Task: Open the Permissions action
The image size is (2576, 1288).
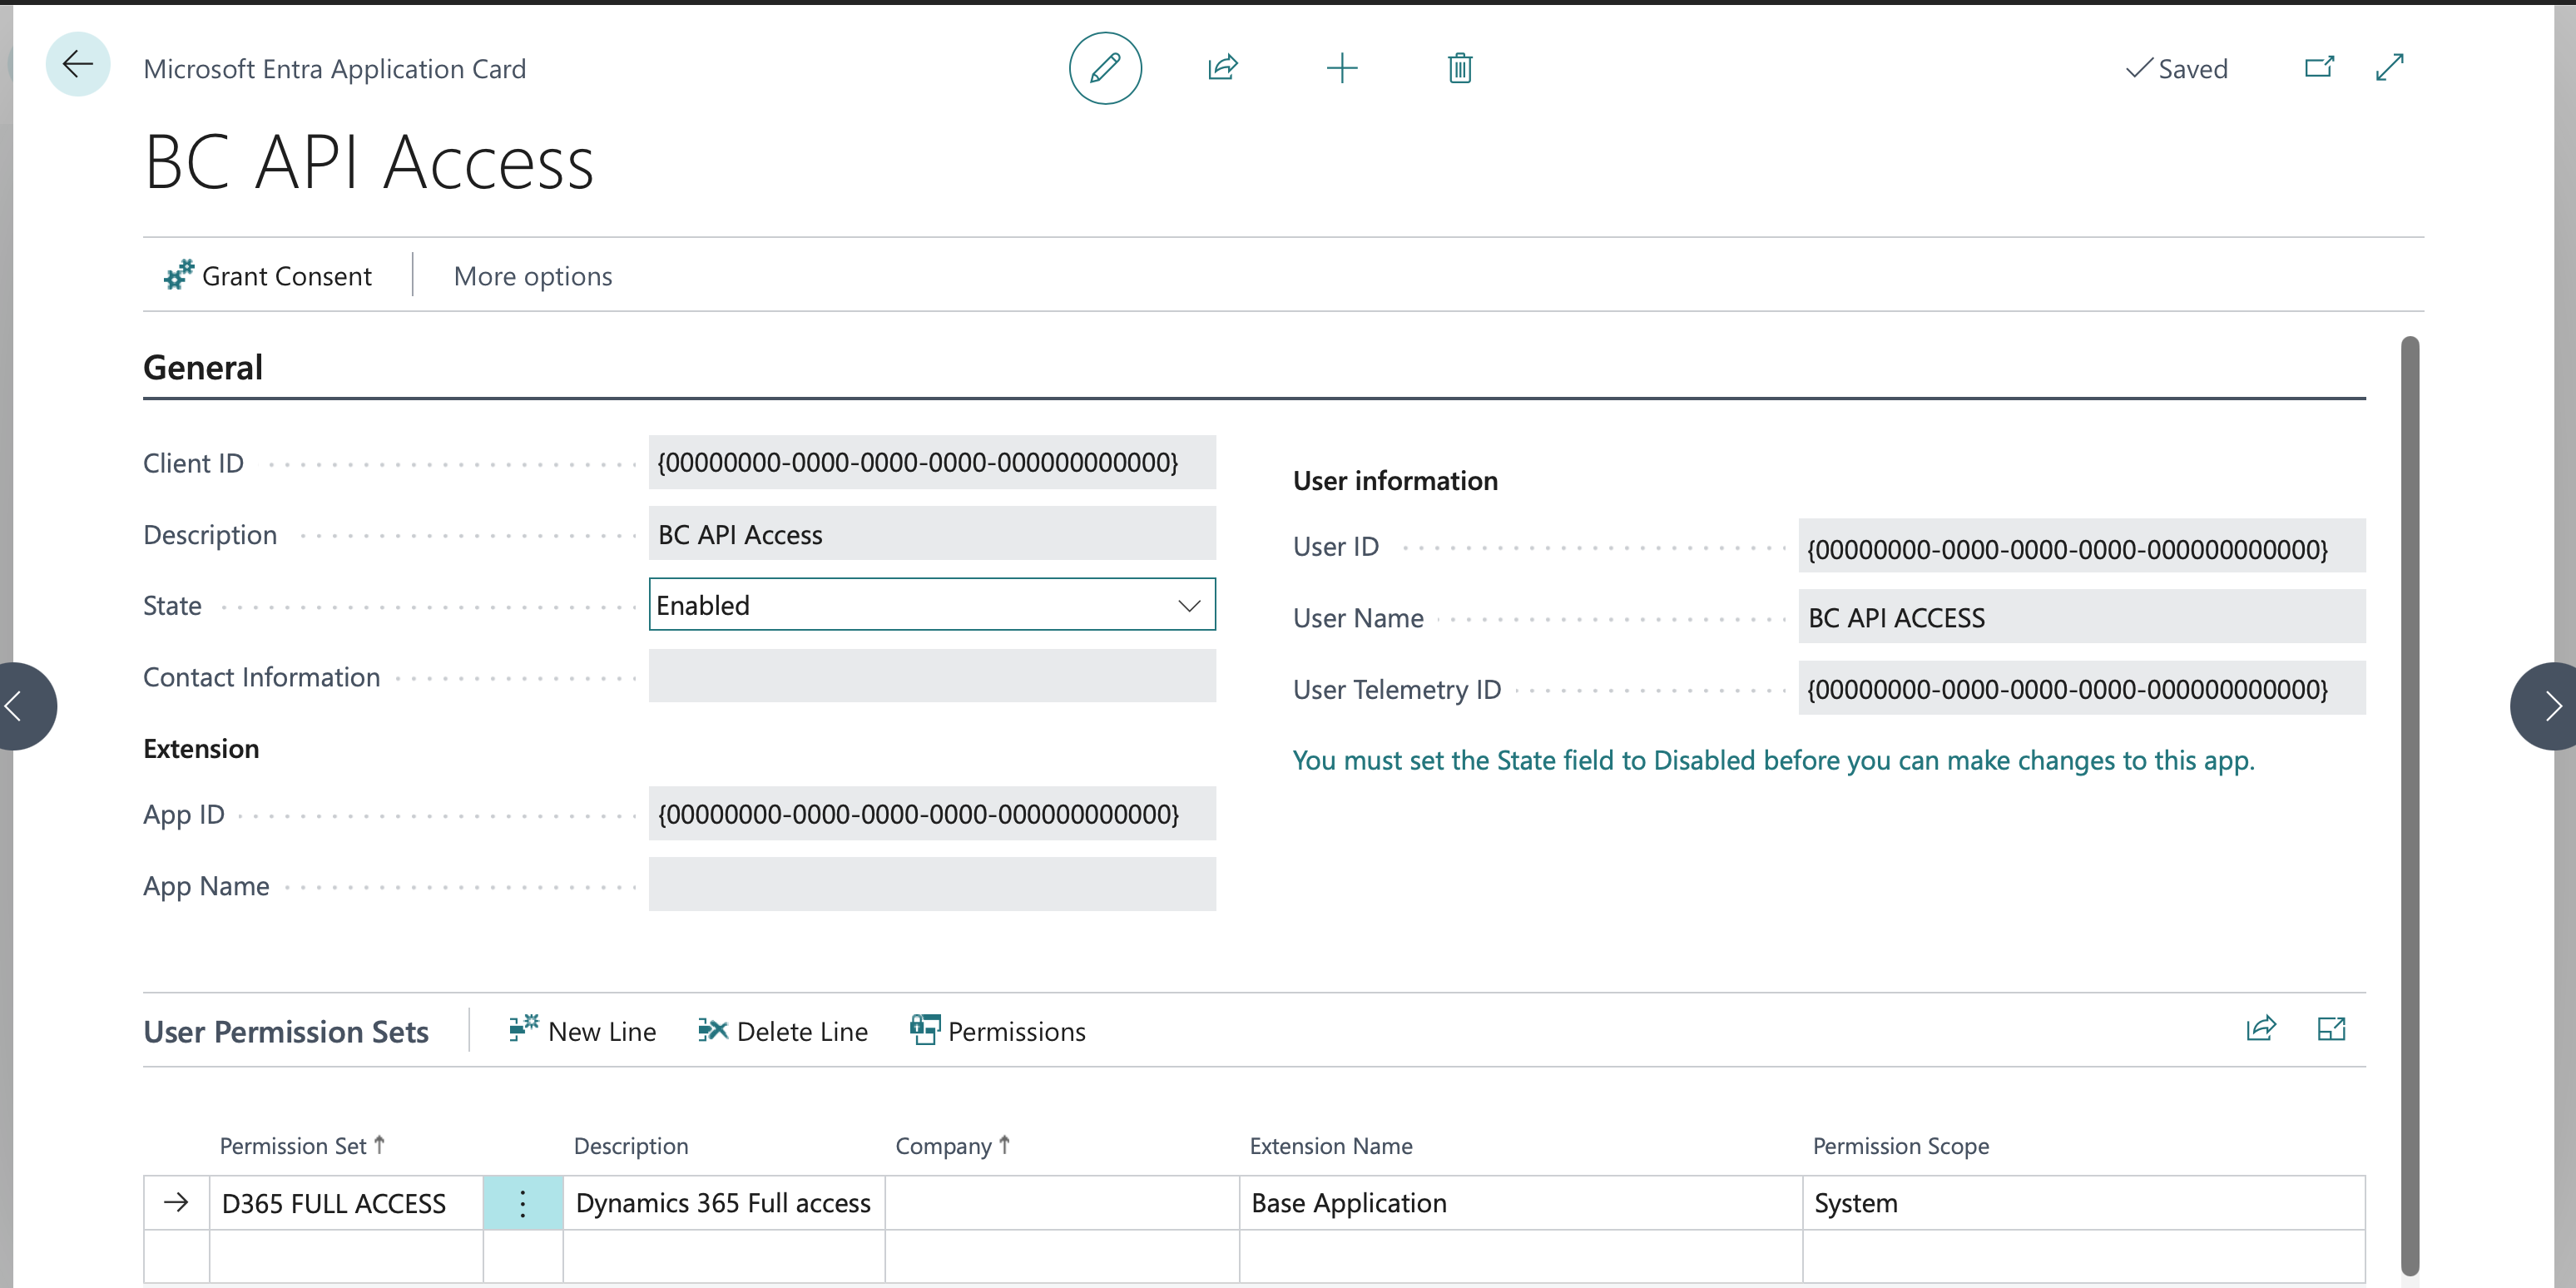Action: 997,1031
